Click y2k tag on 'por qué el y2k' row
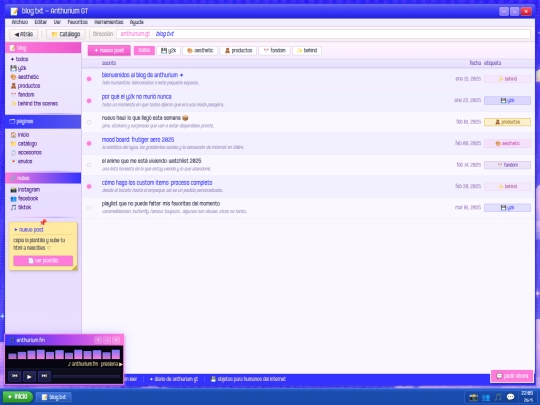Image resolution: width=540 pixels, height=405 pixels. point(507,101)
